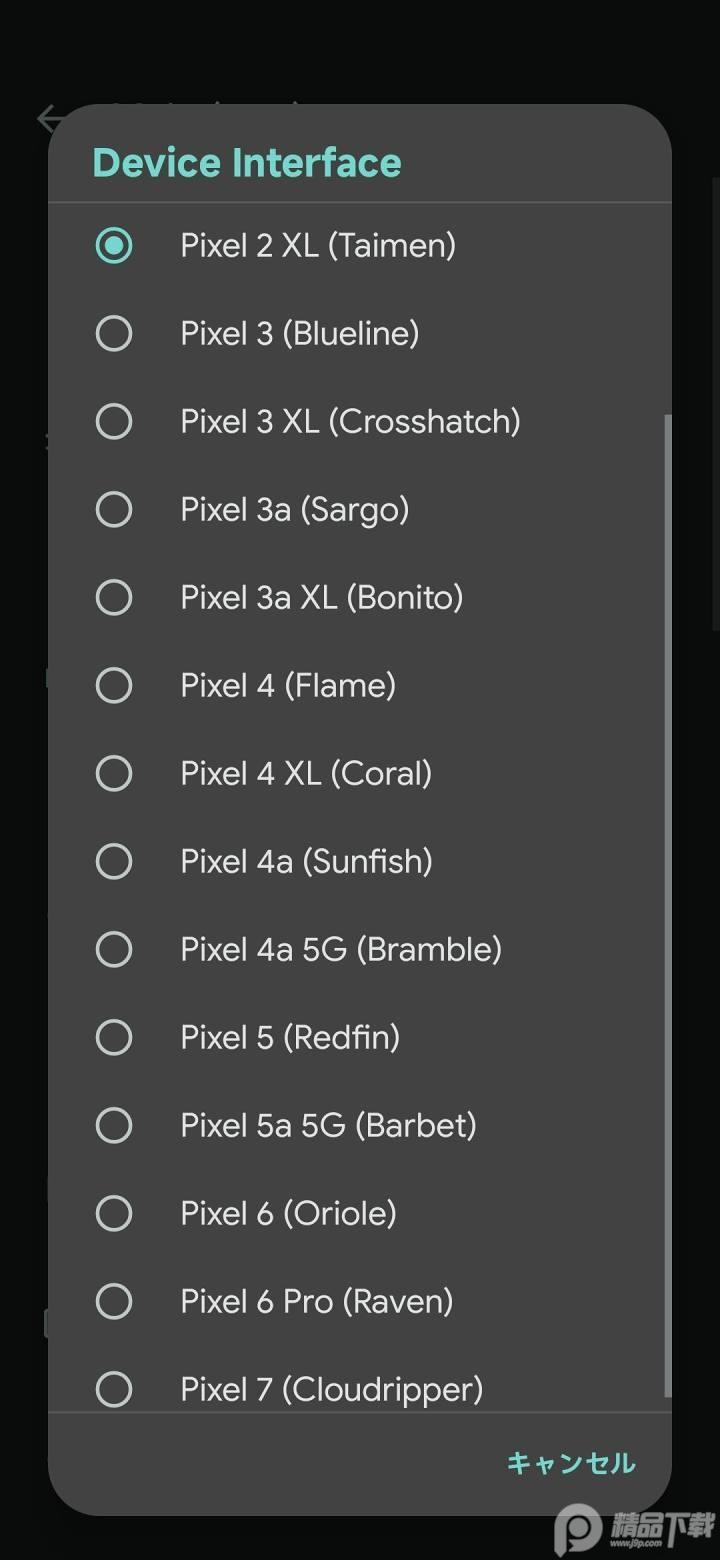Enable Pixel 3a XL (Bonito) radio button
This screenshot has width=720, height=1560.
(113, 597)
